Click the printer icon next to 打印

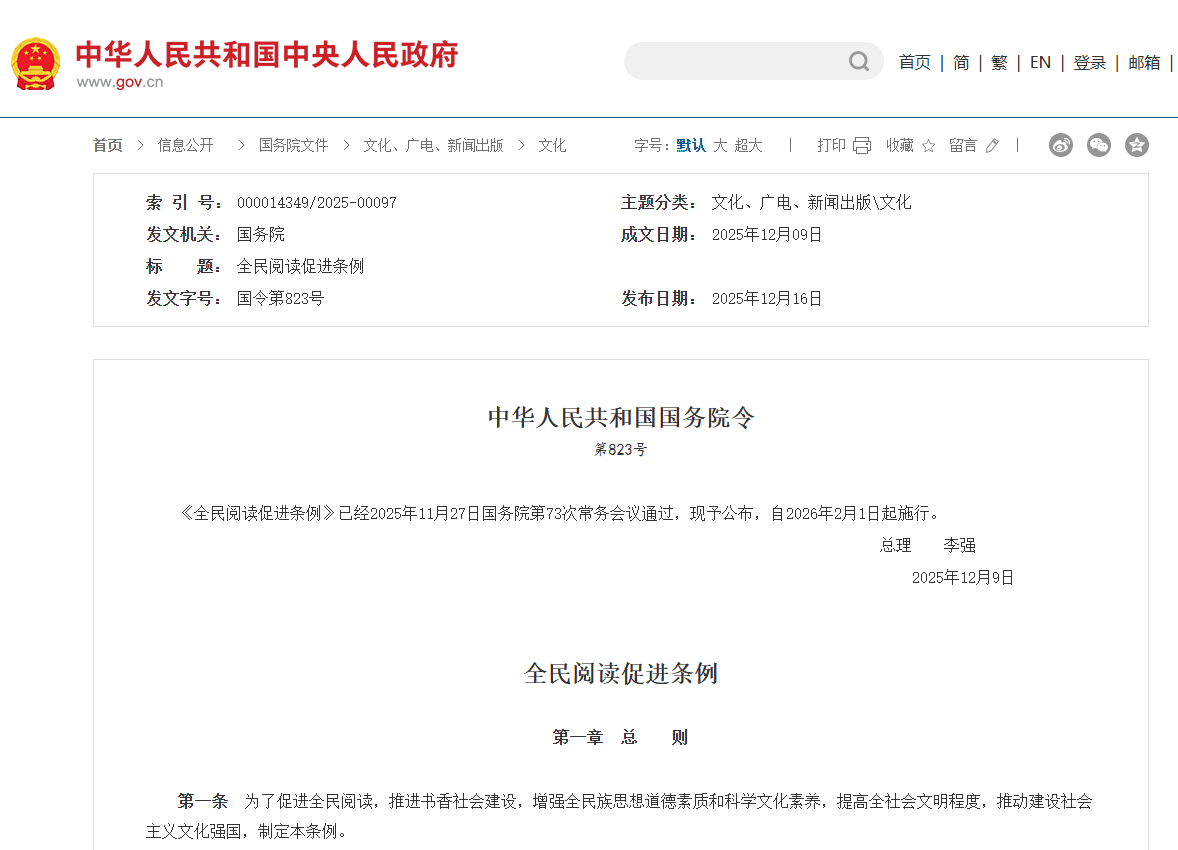tap(862, 146)
